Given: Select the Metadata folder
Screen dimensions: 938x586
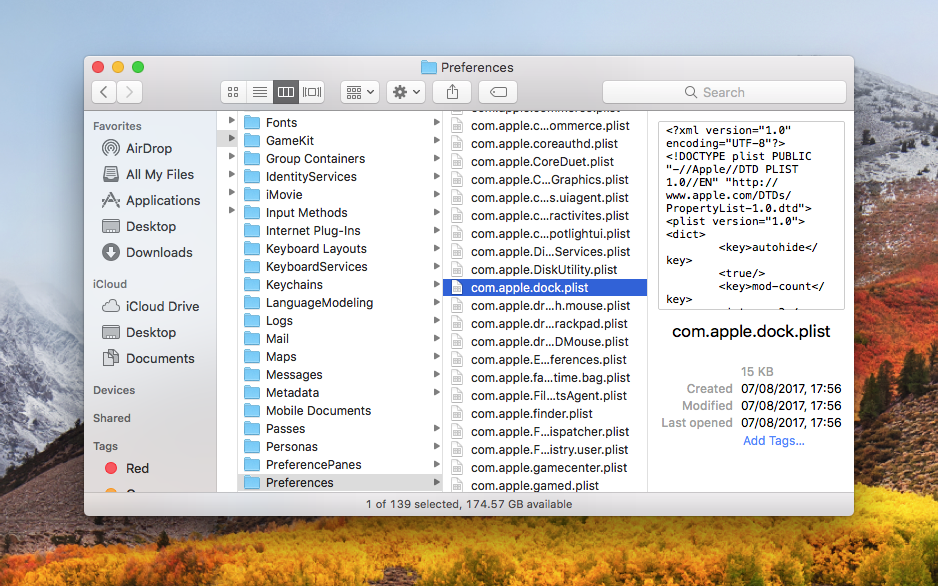Looking at the screenshot, I should 340,392.
